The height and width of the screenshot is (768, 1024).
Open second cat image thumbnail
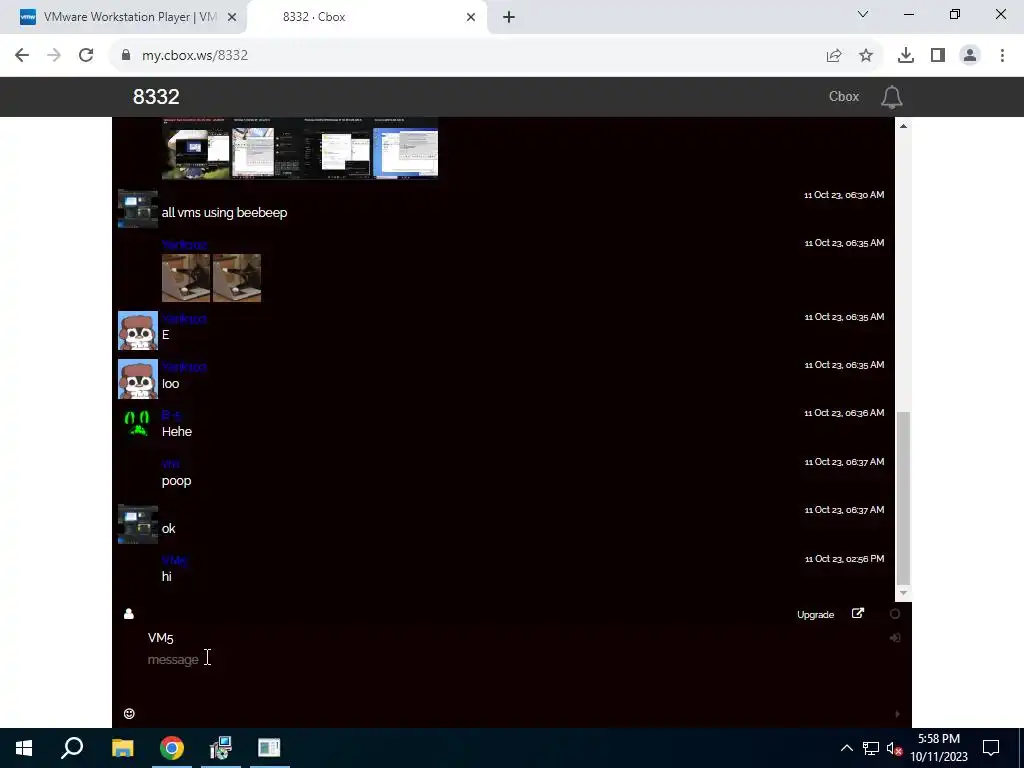point(237,278)
